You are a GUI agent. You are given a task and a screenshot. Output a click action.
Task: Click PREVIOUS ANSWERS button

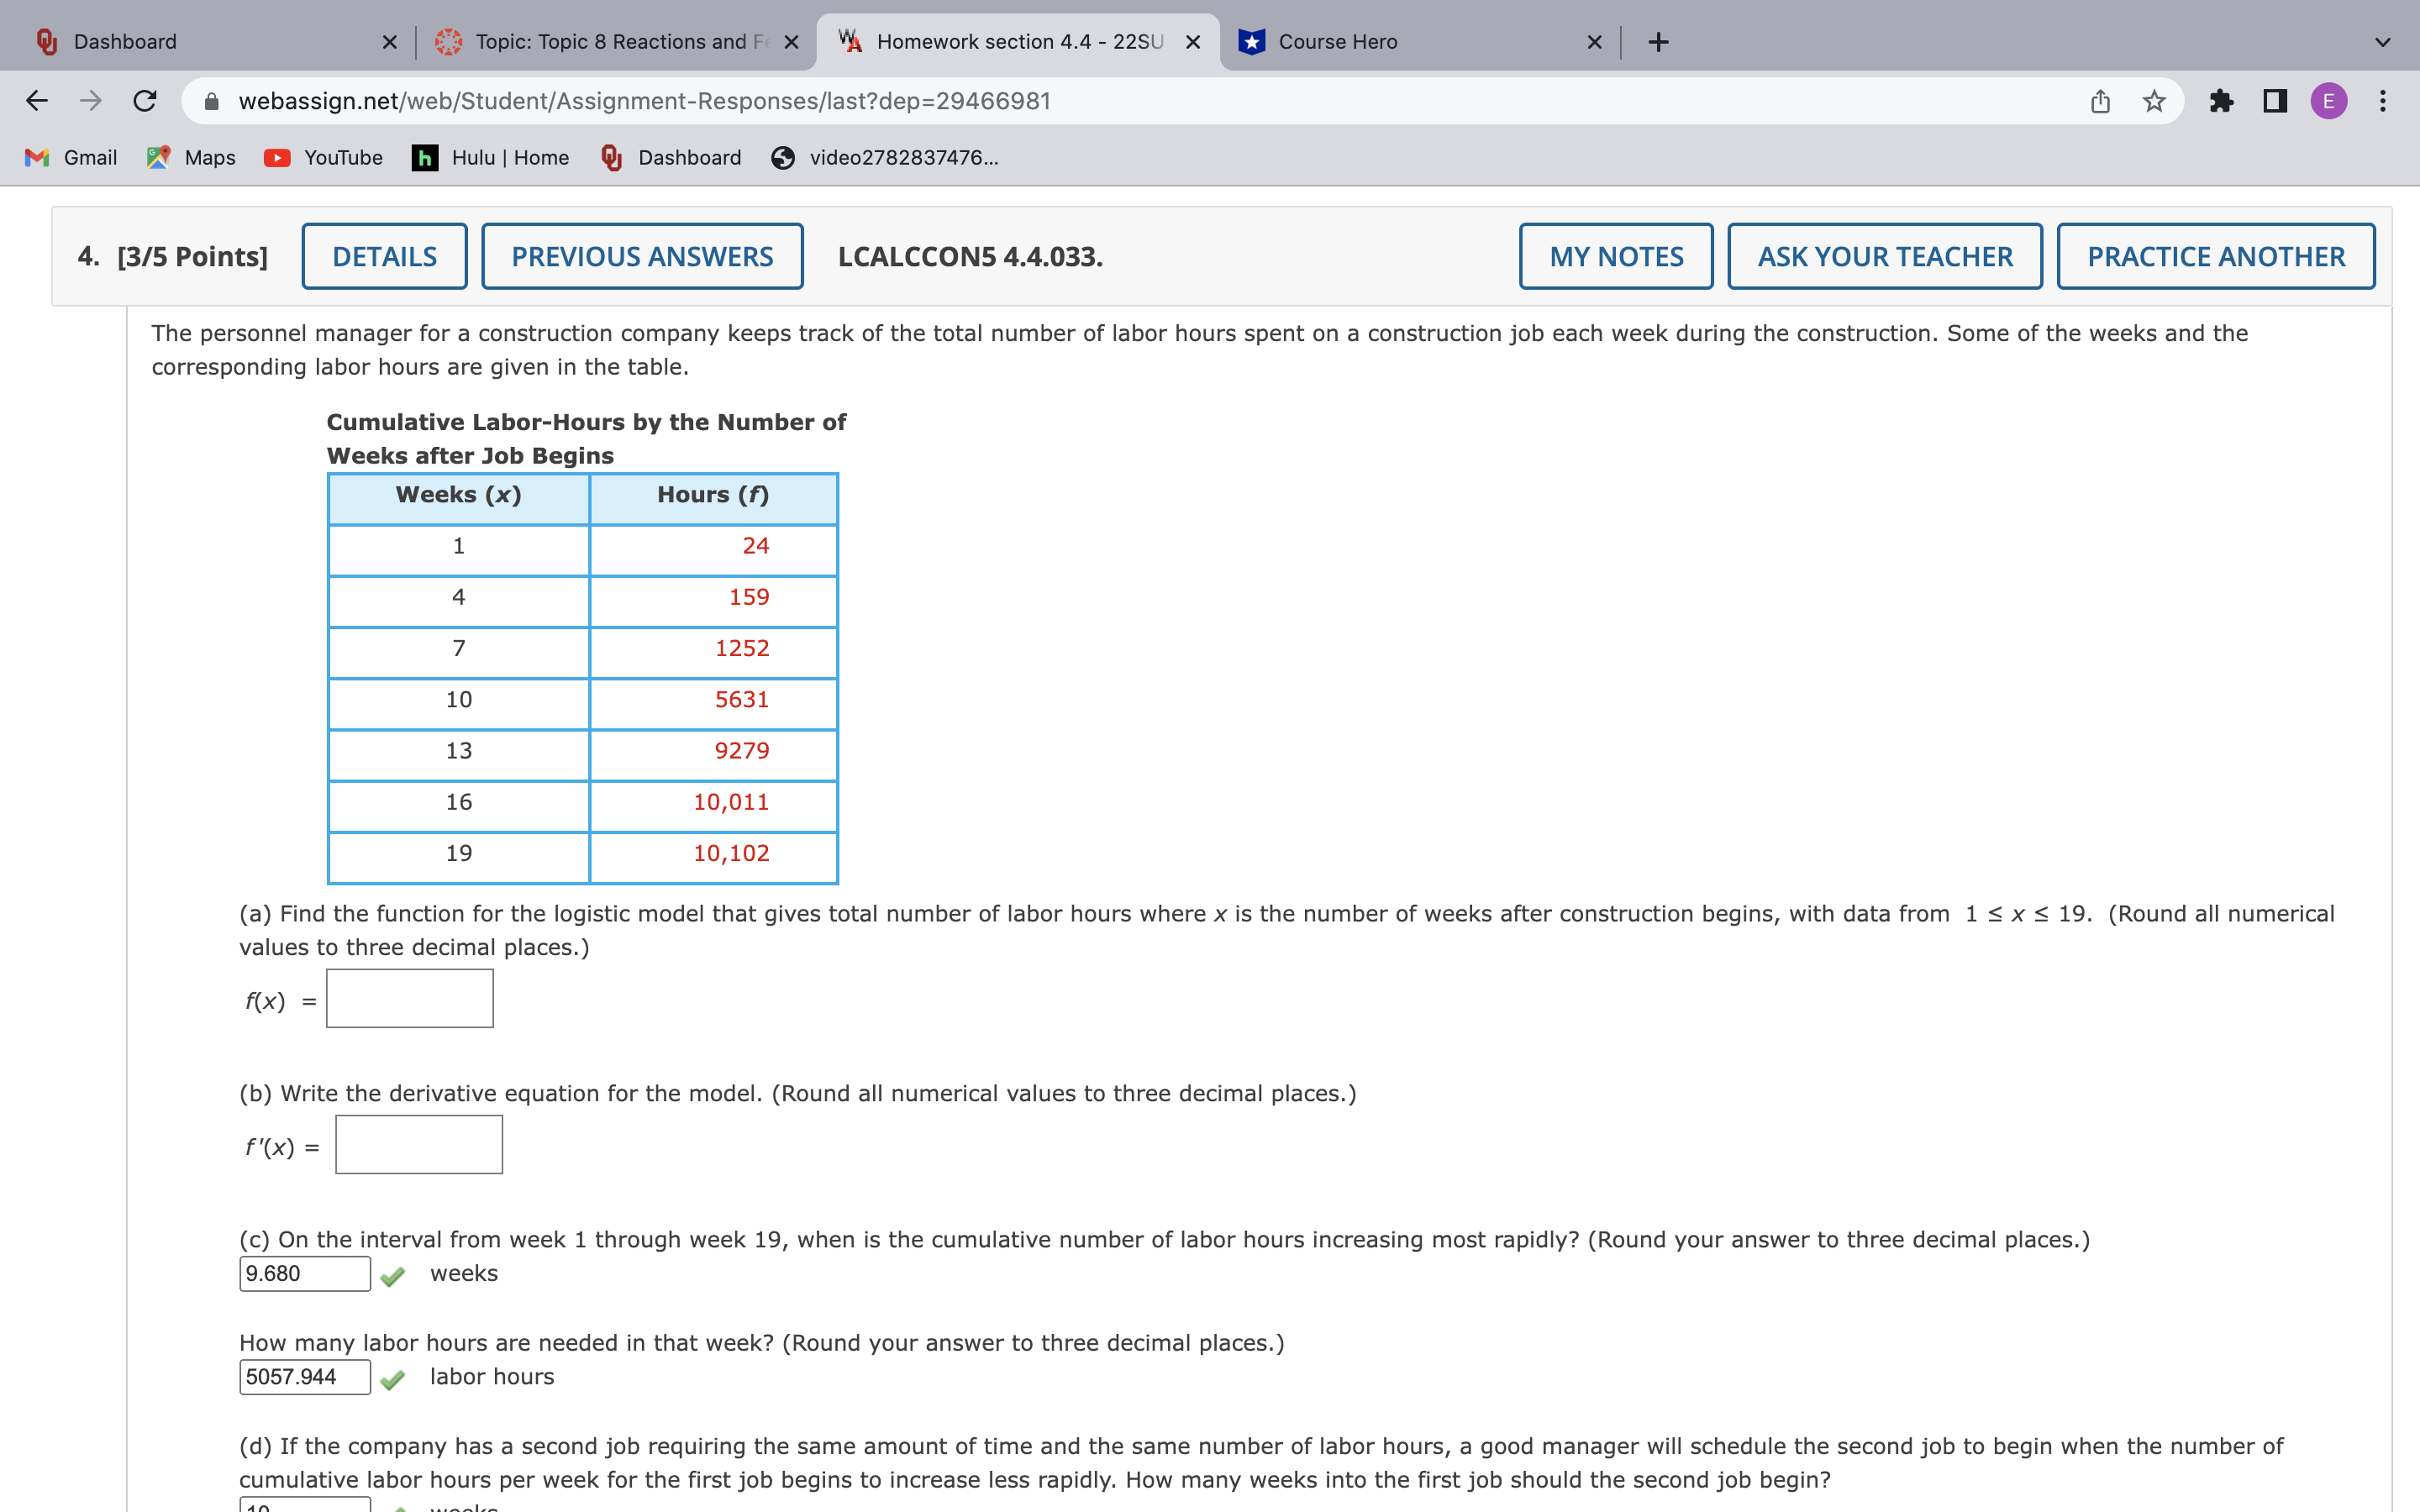(642, 257)
